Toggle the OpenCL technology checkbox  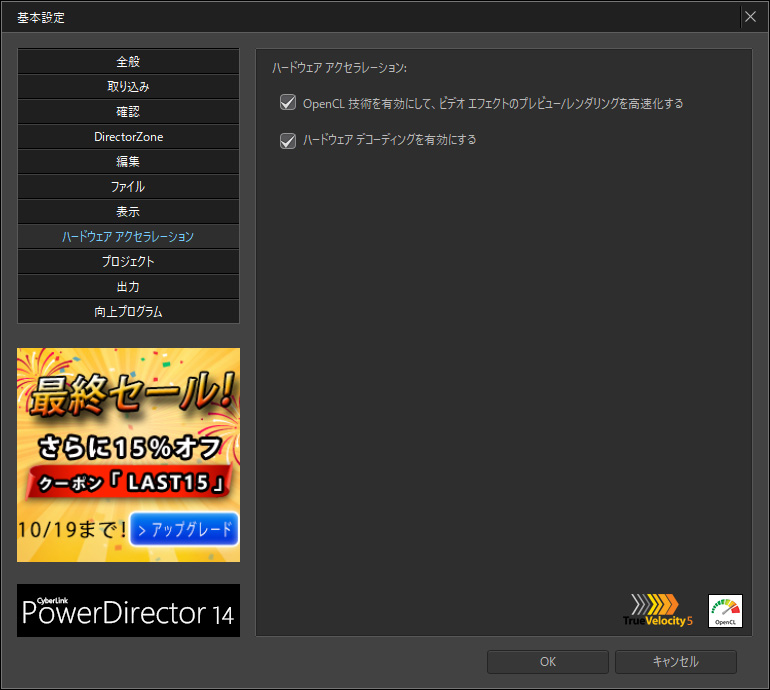click(x=288, y=103)
